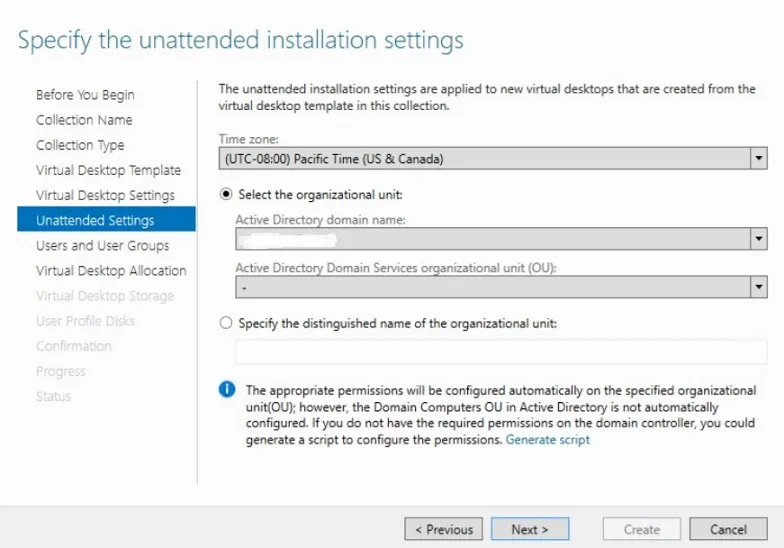Go to the Before You Begin step

(x=85, y=95)
